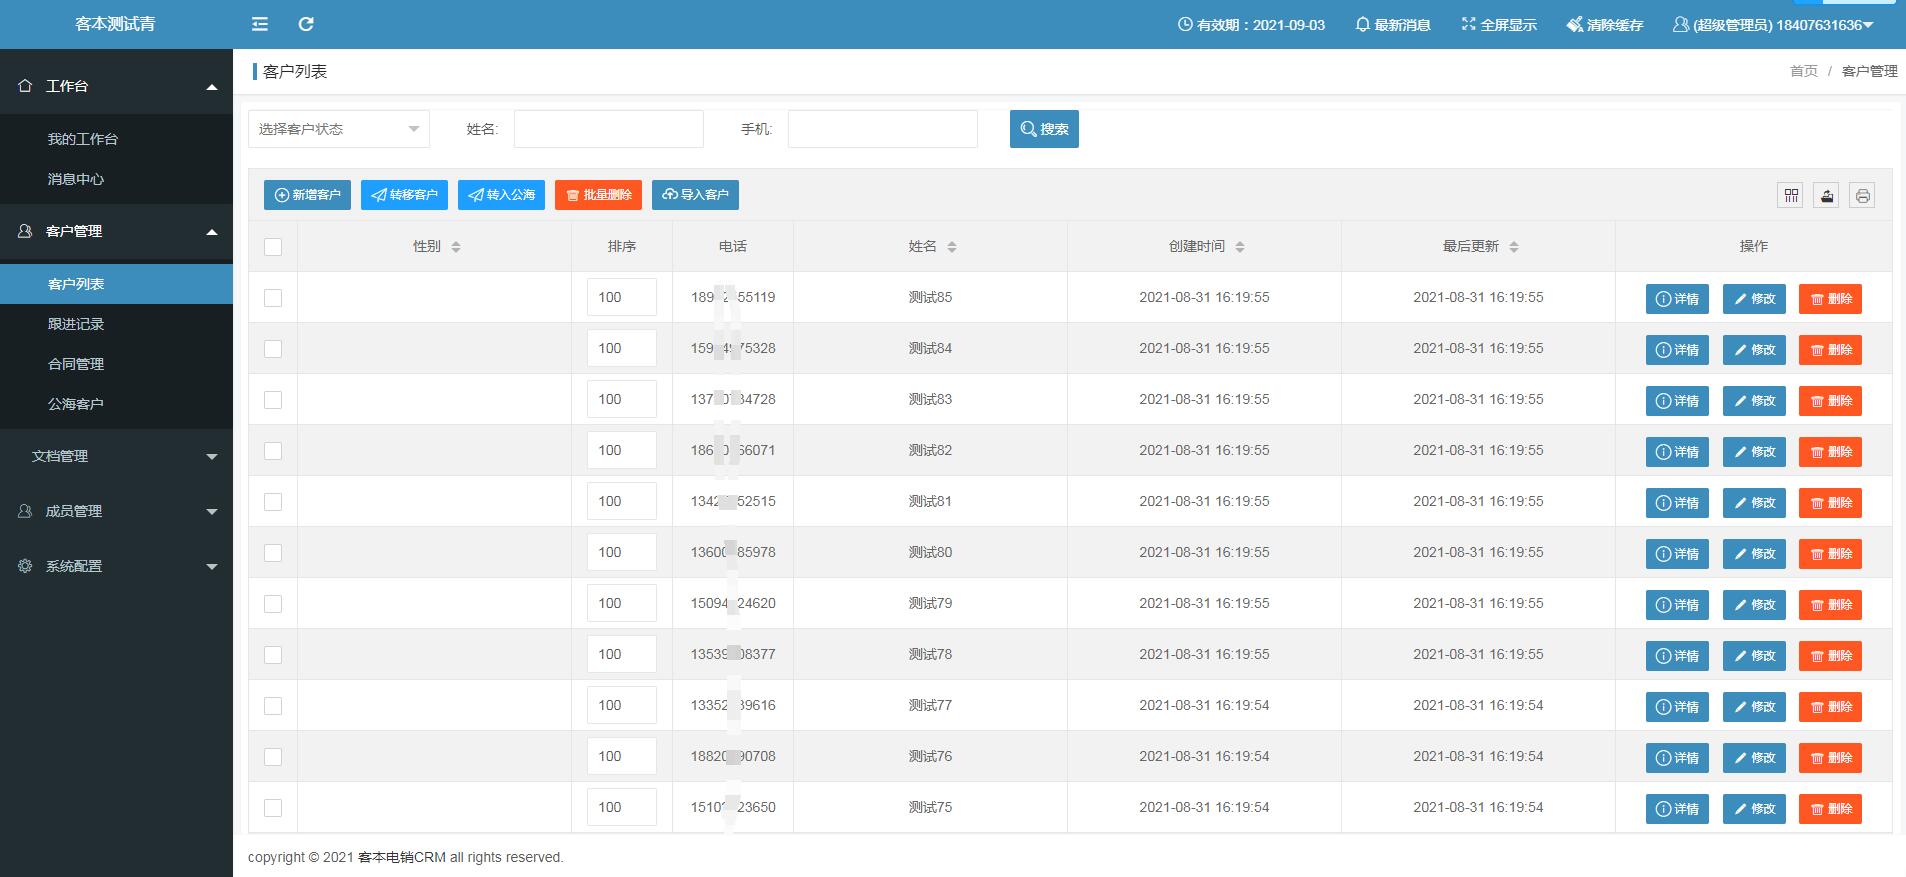Click the 新增客户 button
The height and width of the screenshot is (877, 1906).
(x=307, y=195)
